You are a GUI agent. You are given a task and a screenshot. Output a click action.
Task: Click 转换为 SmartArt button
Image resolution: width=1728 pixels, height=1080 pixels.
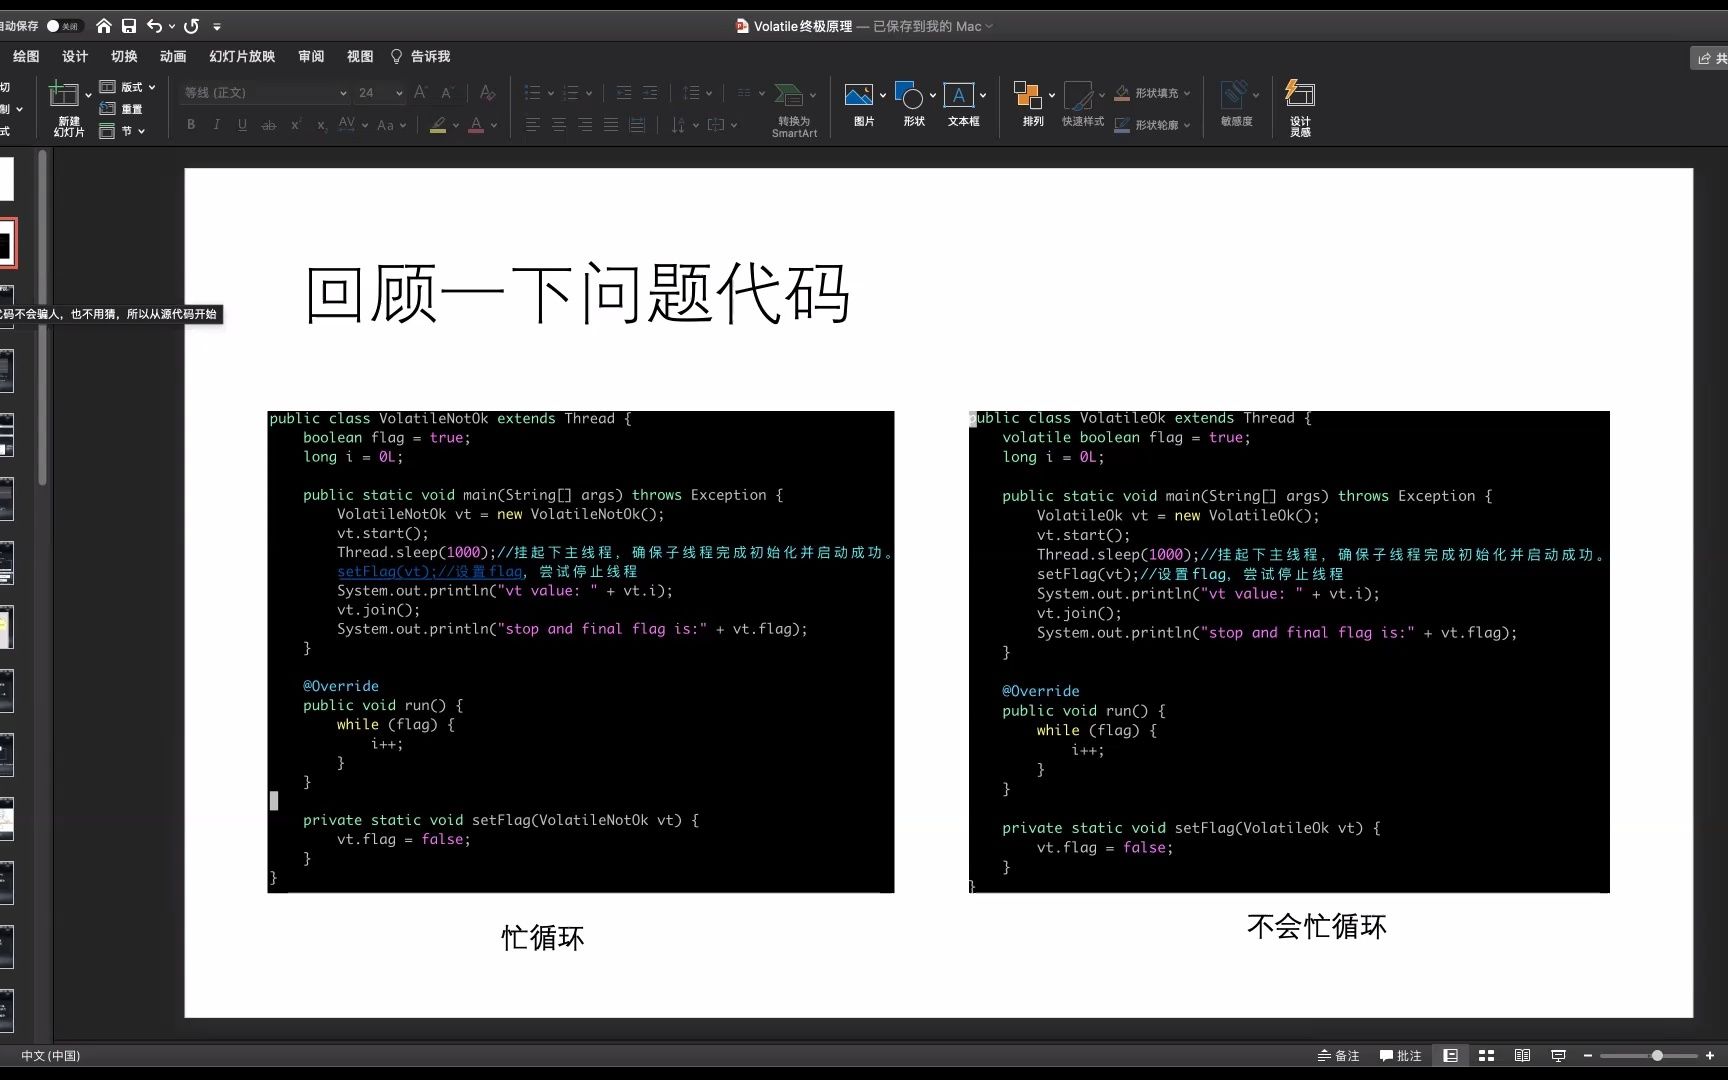794,109
